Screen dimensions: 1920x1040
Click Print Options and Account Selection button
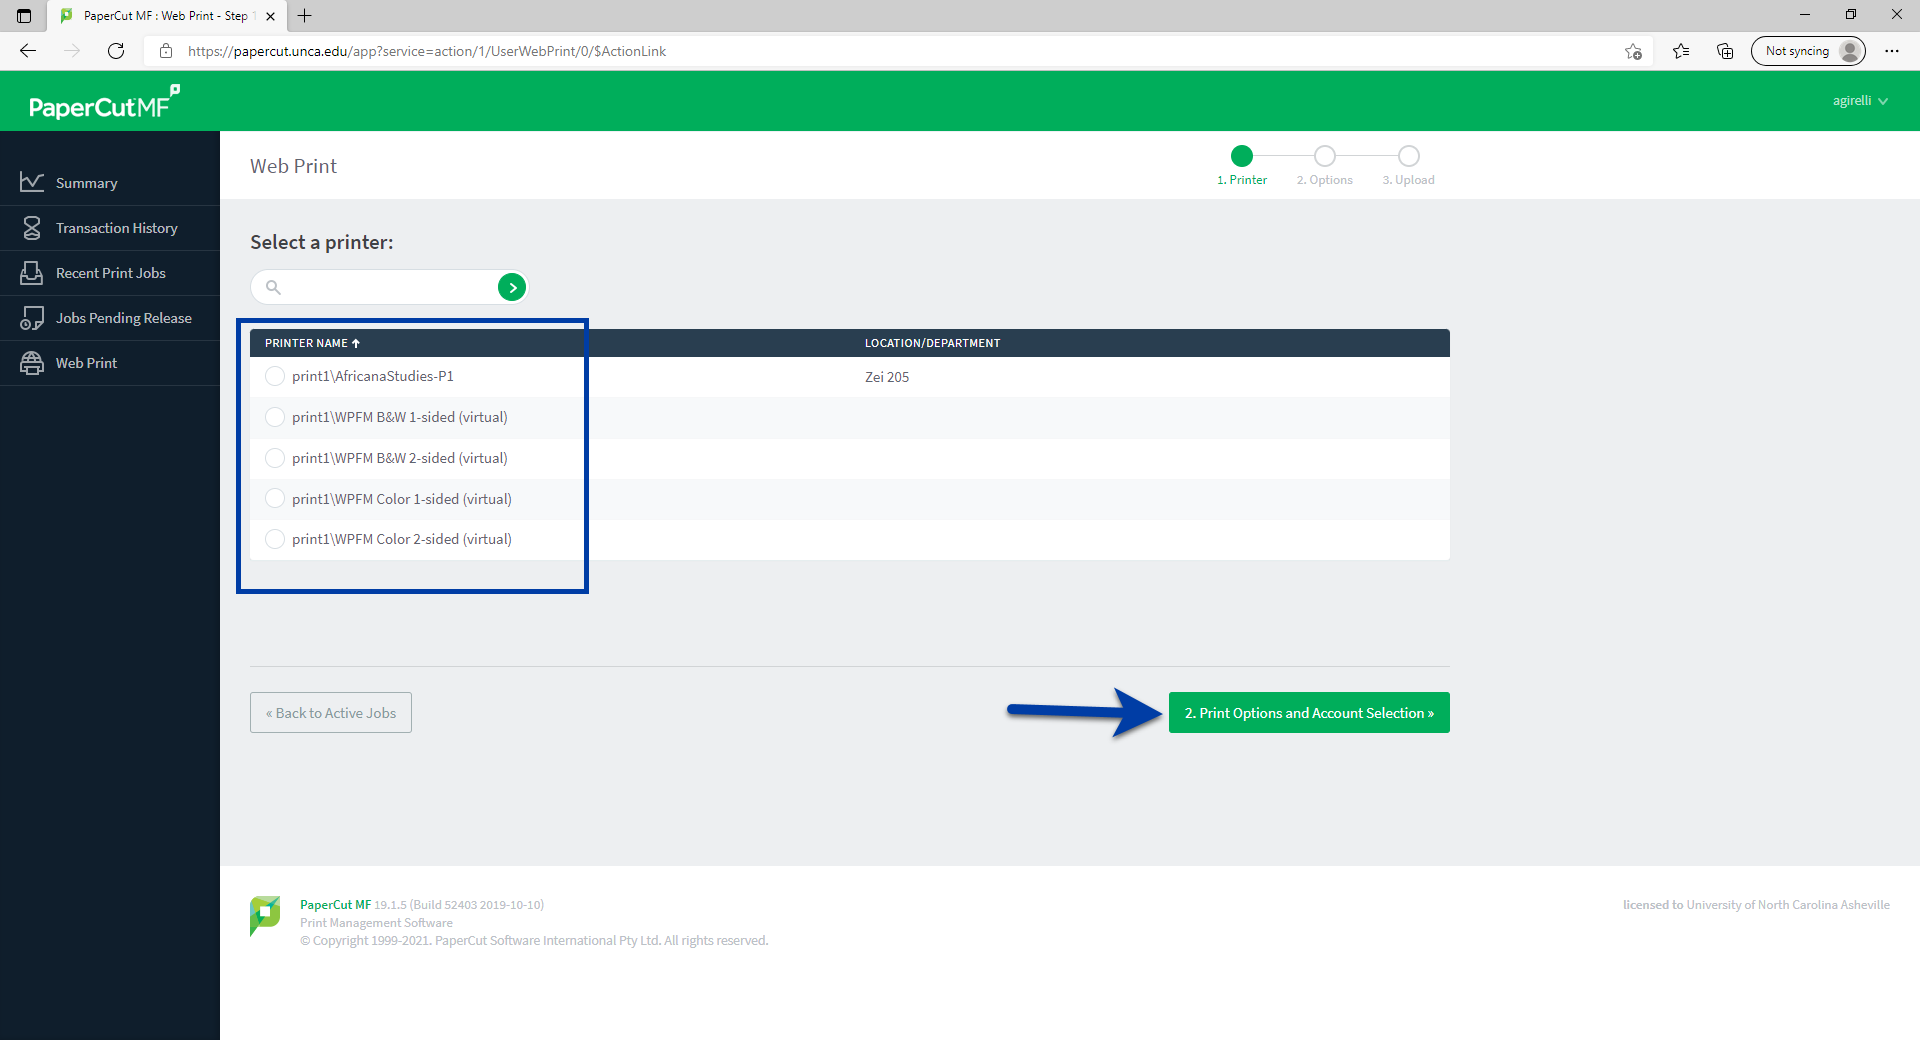coord(1308,713)
